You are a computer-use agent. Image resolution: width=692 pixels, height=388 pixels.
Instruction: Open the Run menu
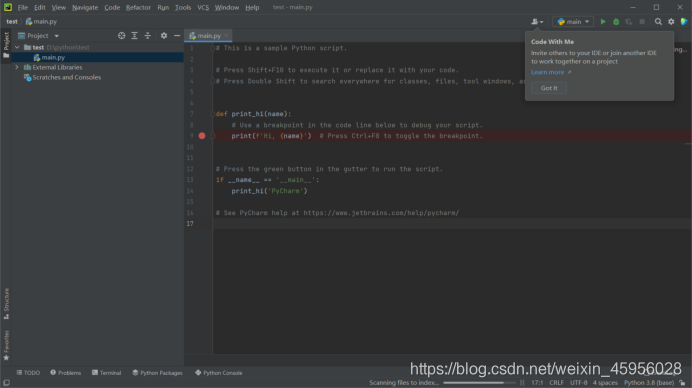pos(163,8)
